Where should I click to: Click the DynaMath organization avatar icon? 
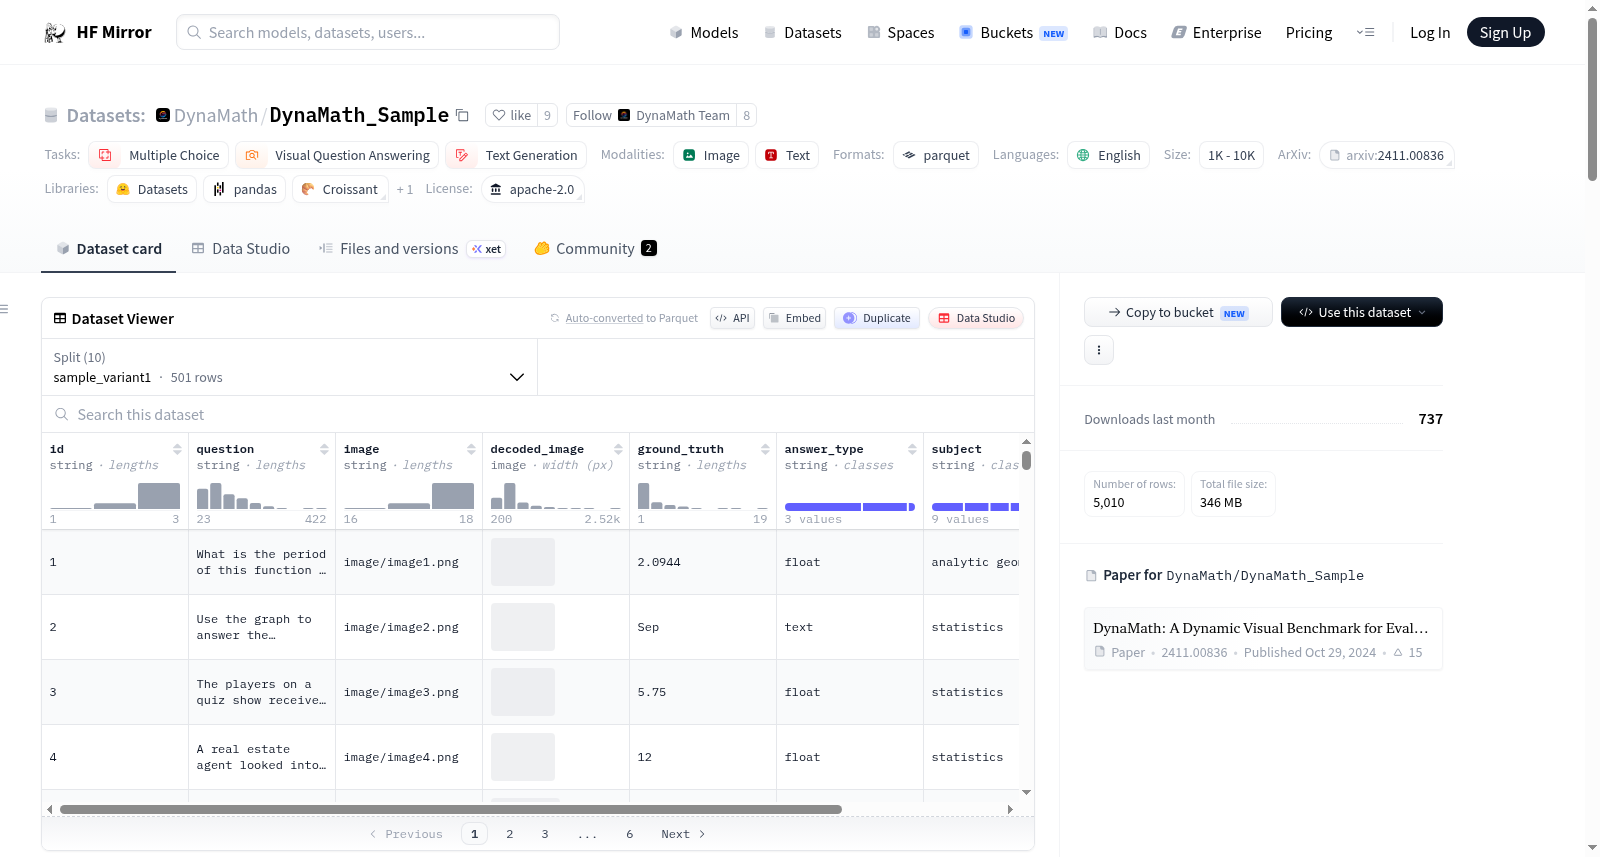coord(163,115)
